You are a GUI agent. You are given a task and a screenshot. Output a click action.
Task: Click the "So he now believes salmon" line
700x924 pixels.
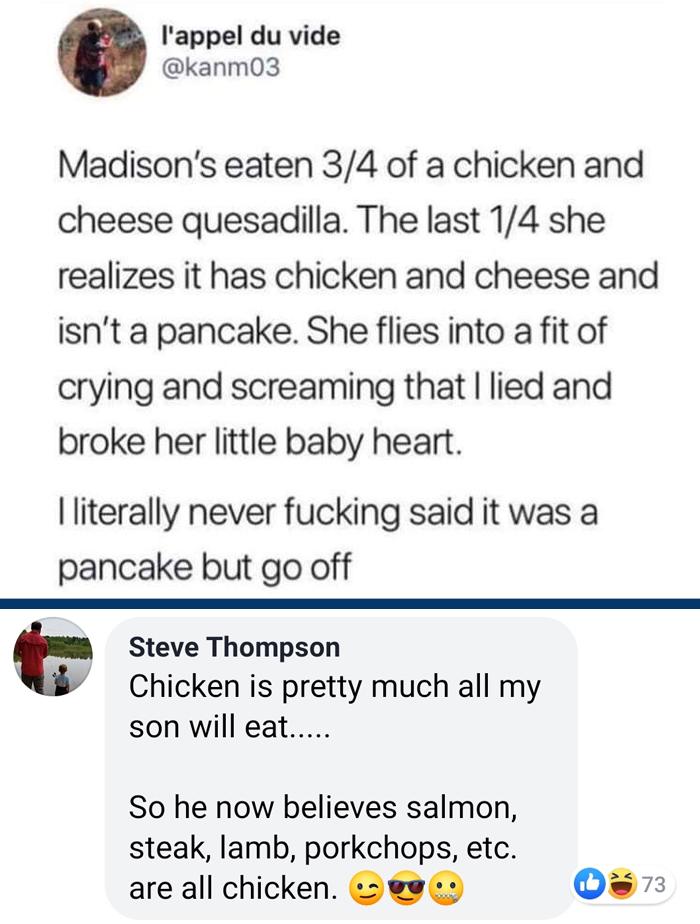tap(324, 805)
